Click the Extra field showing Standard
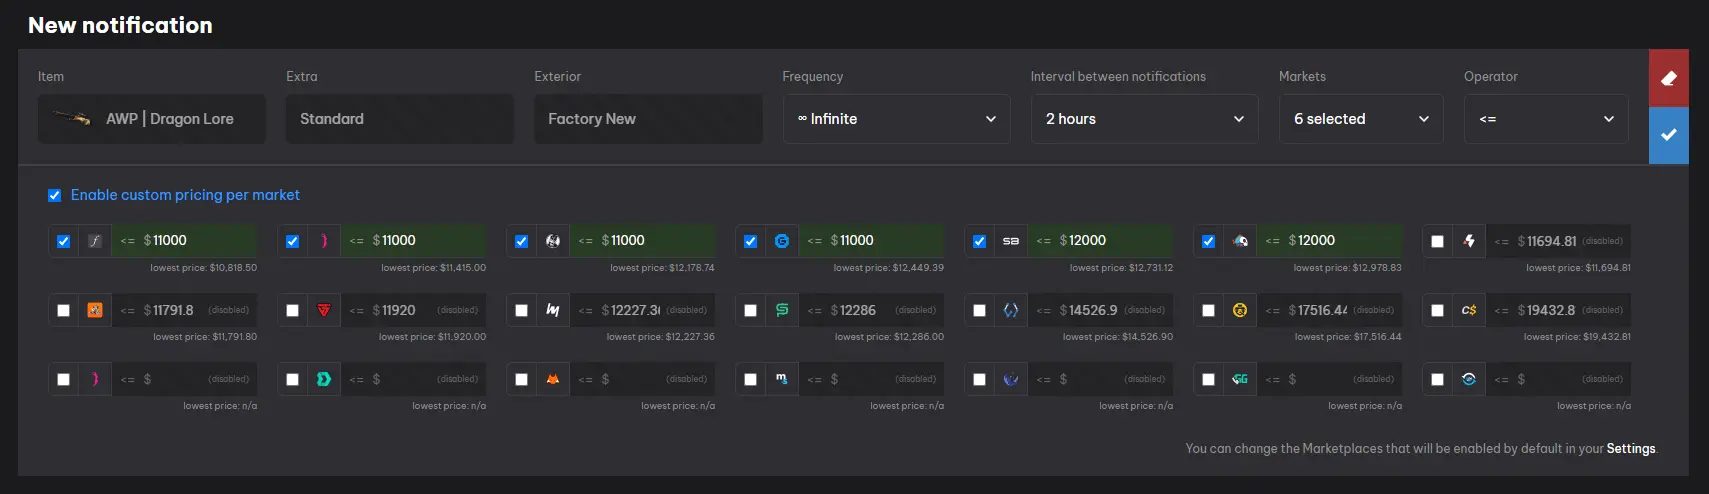The height and width of the screenshot is (494, 1709). pyautogui.click(x=400, y=119)
